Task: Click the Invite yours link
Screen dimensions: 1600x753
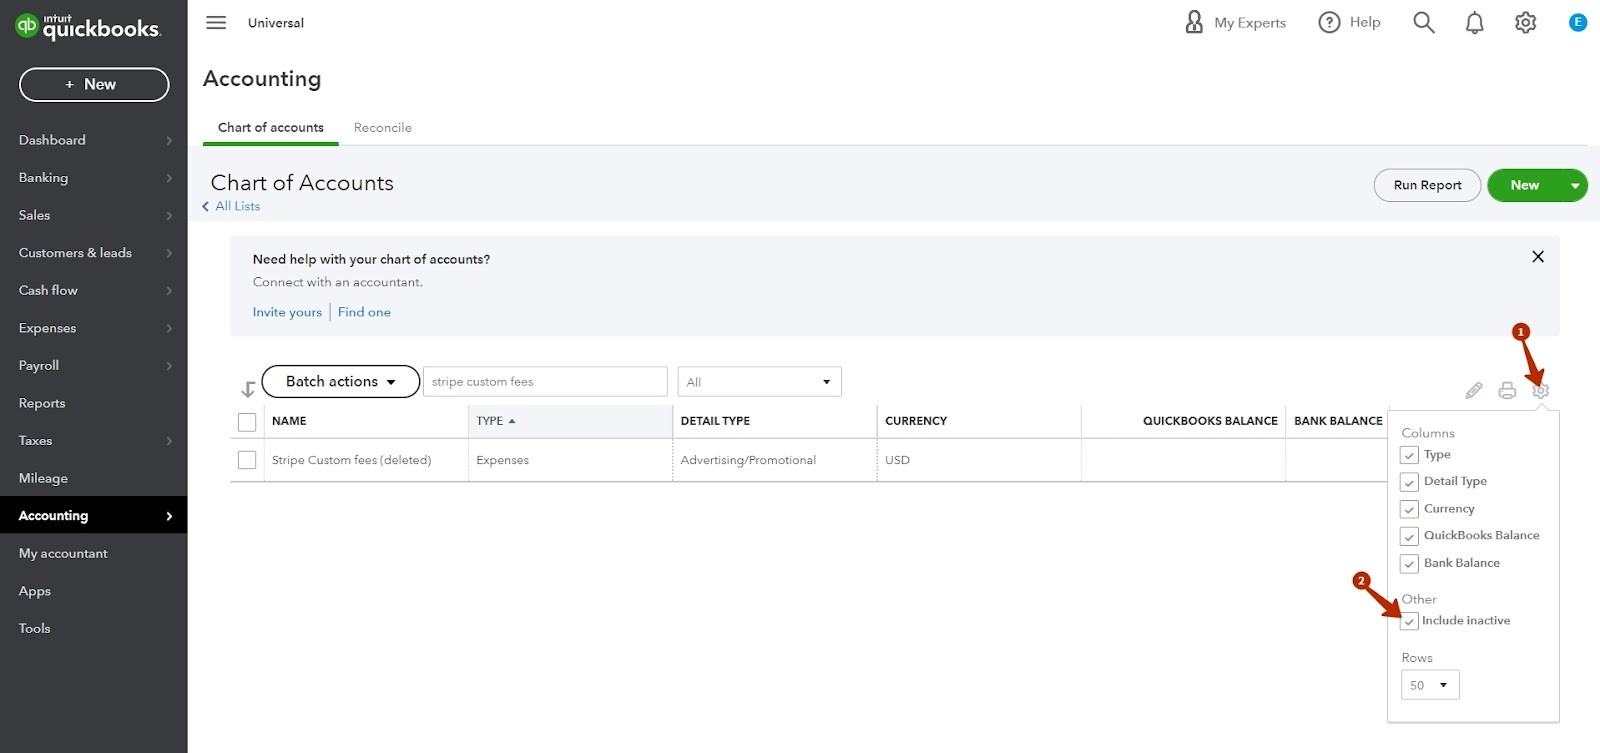Action: [287, 312]
